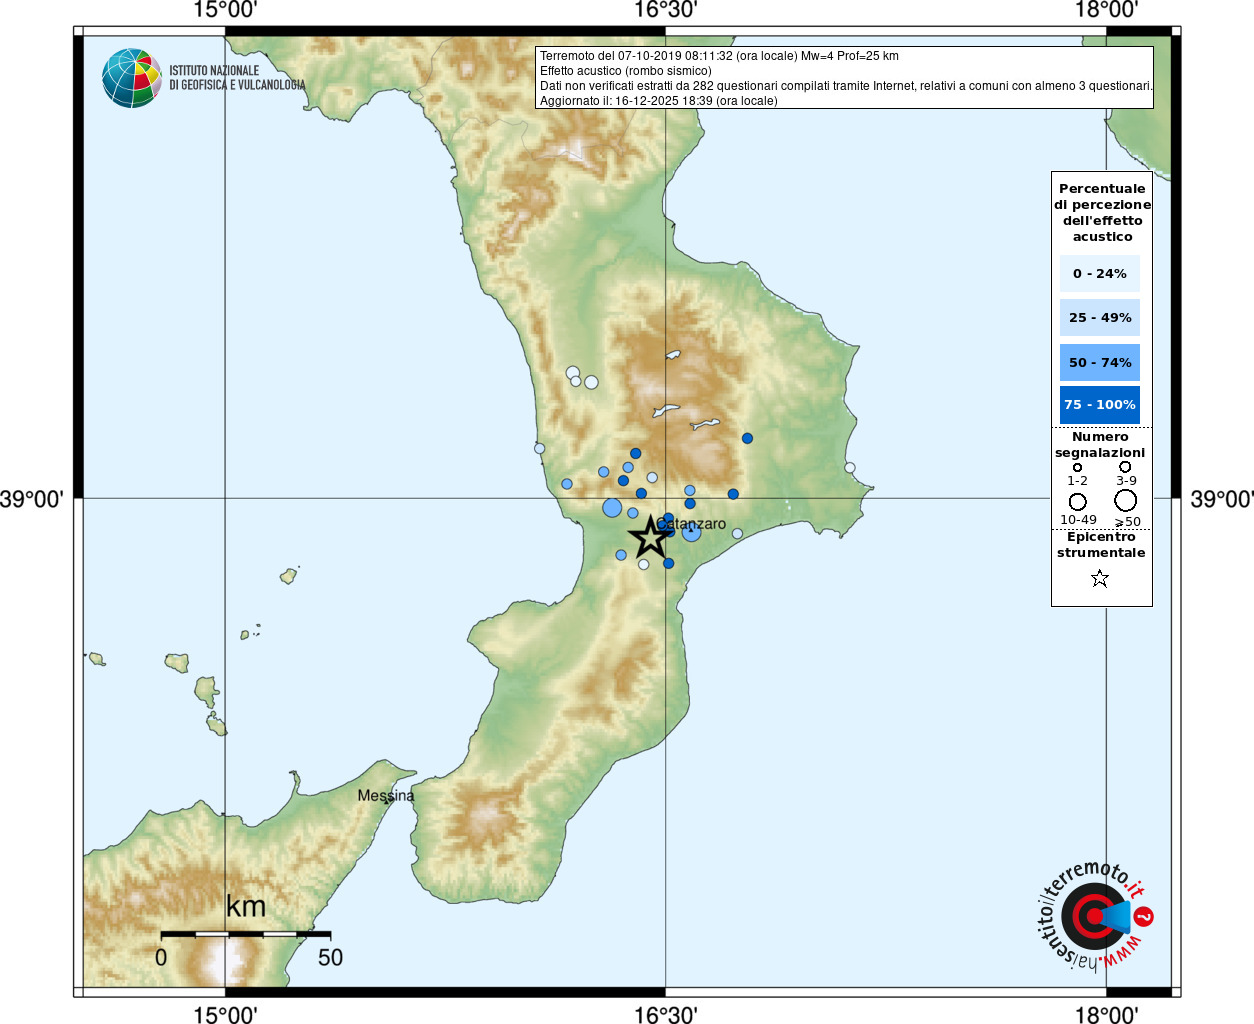Click the legend 10-49 reports circle
This screenshot has width=1254, height=1024.
click(x=1078, y=501)
